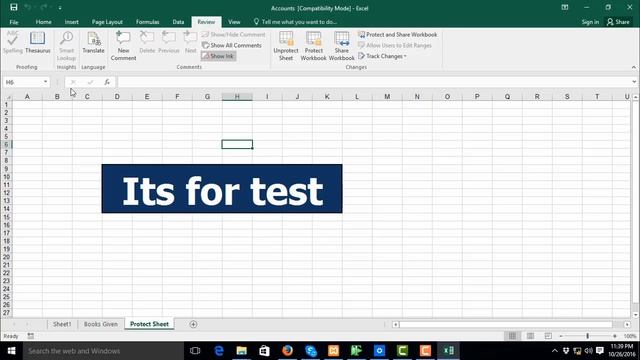
Task: Launch Firefox from the taskbar
Action: tap(287, 351)
